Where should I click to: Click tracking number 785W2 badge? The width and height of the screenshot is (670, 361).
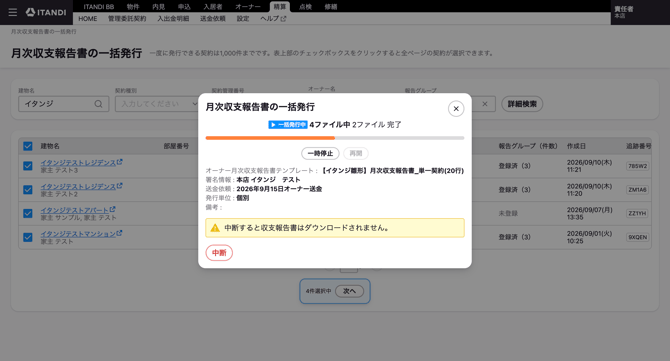[638, 166]
